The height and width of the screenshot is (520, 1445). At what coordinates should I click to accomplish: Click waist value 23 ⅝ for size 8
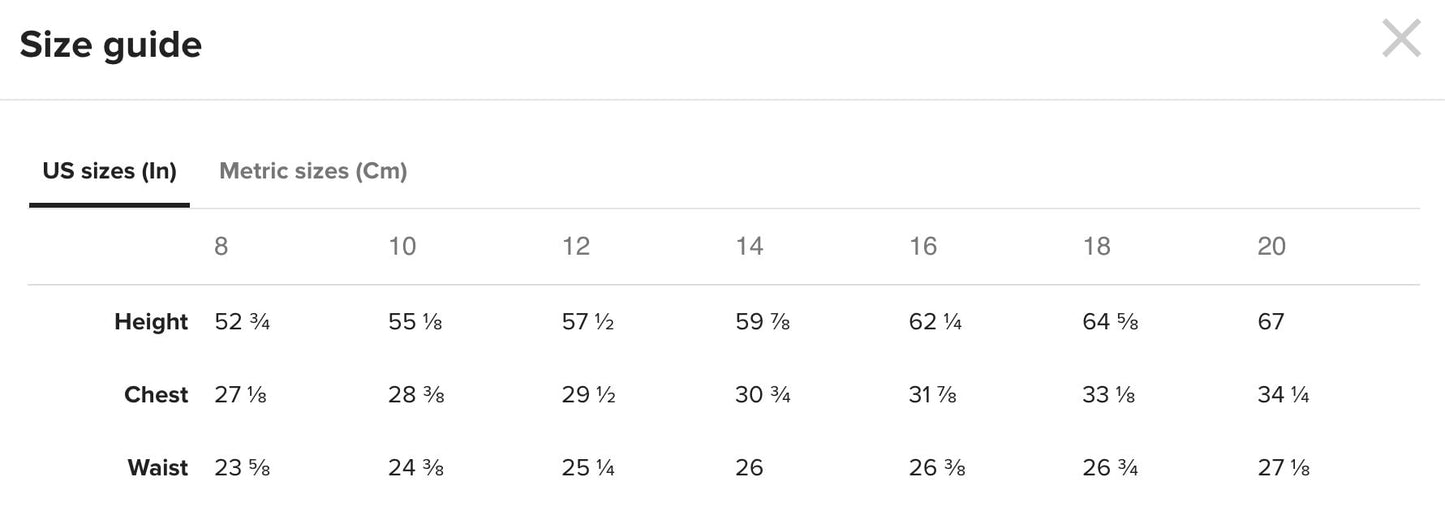tap(242, 468)
